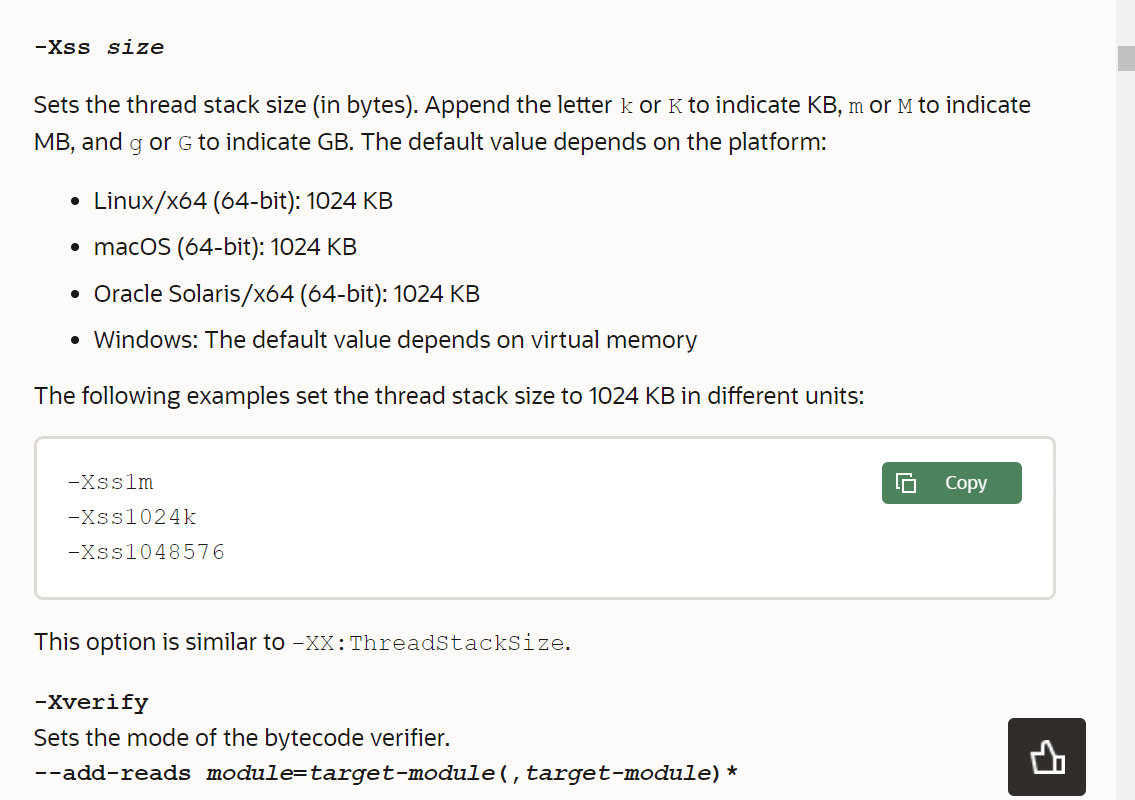
Task: Click the uppercase G inline code letter
Action: click(184, 143)
